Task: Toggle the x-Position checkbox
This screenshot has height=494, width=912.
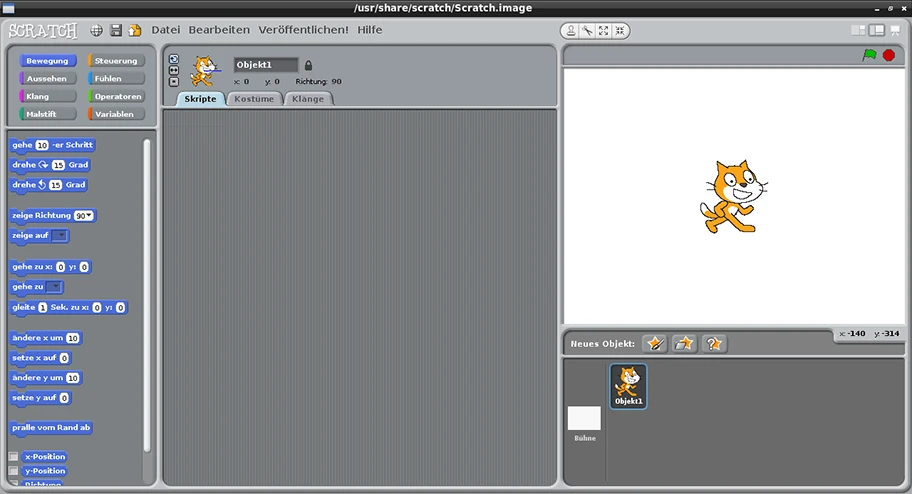Action: [13, 457]
